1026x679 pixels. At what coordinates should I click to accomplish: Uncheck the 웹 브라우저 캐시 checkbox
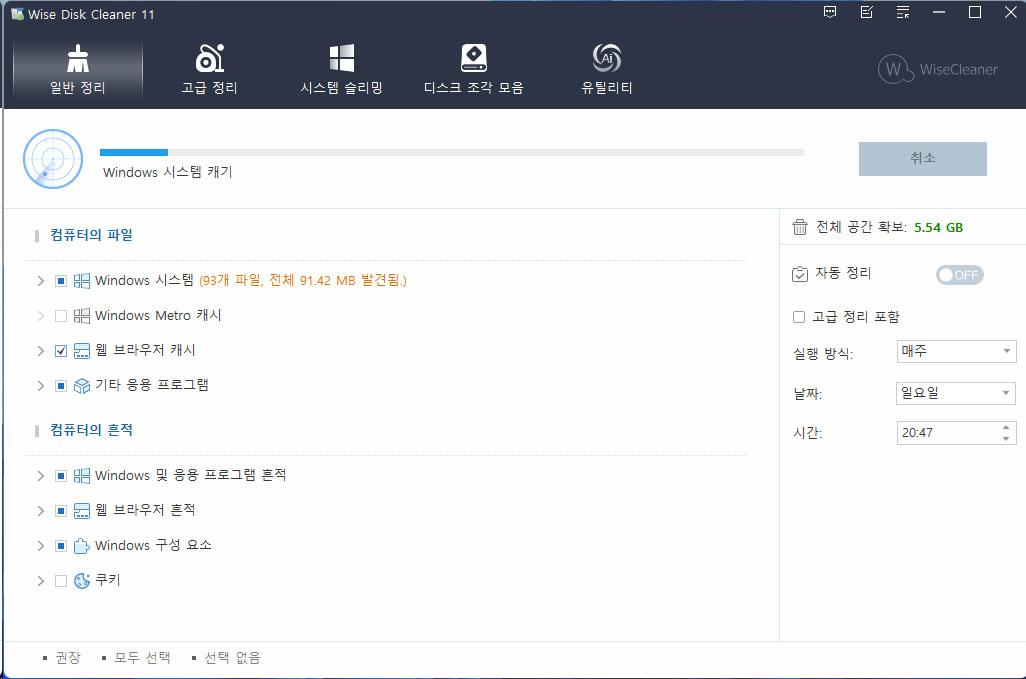(x=61, y=351)
